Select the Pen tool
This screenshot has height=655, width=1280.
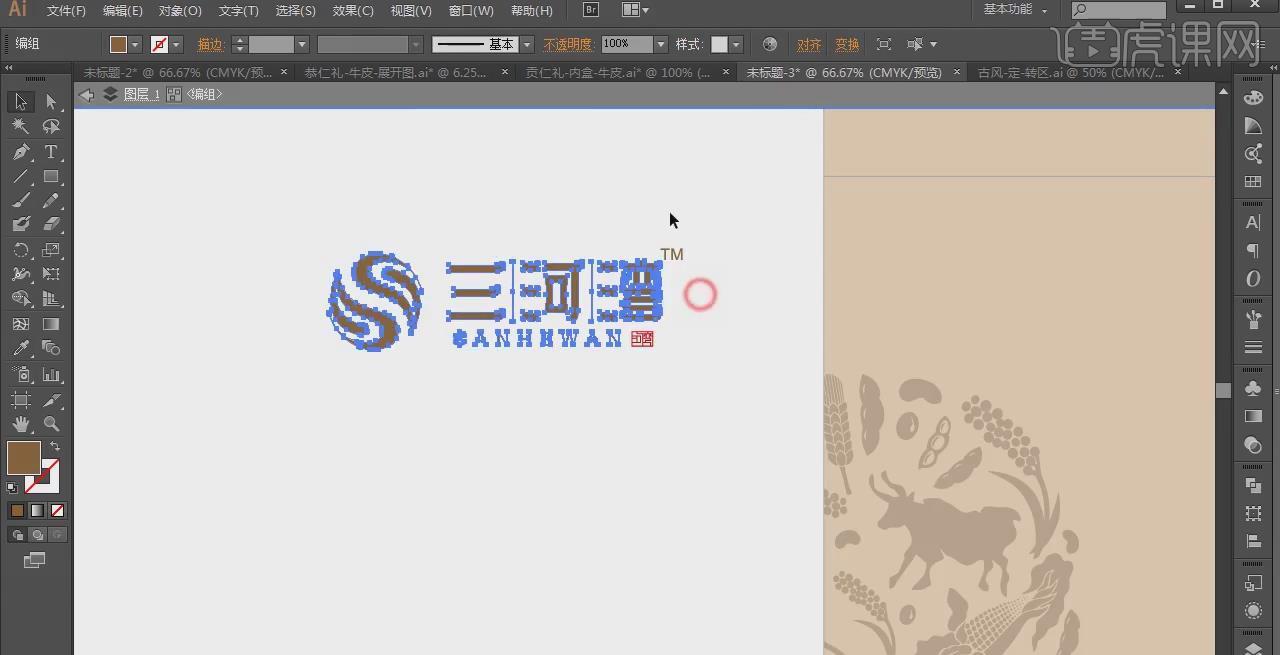click(21, 152)
